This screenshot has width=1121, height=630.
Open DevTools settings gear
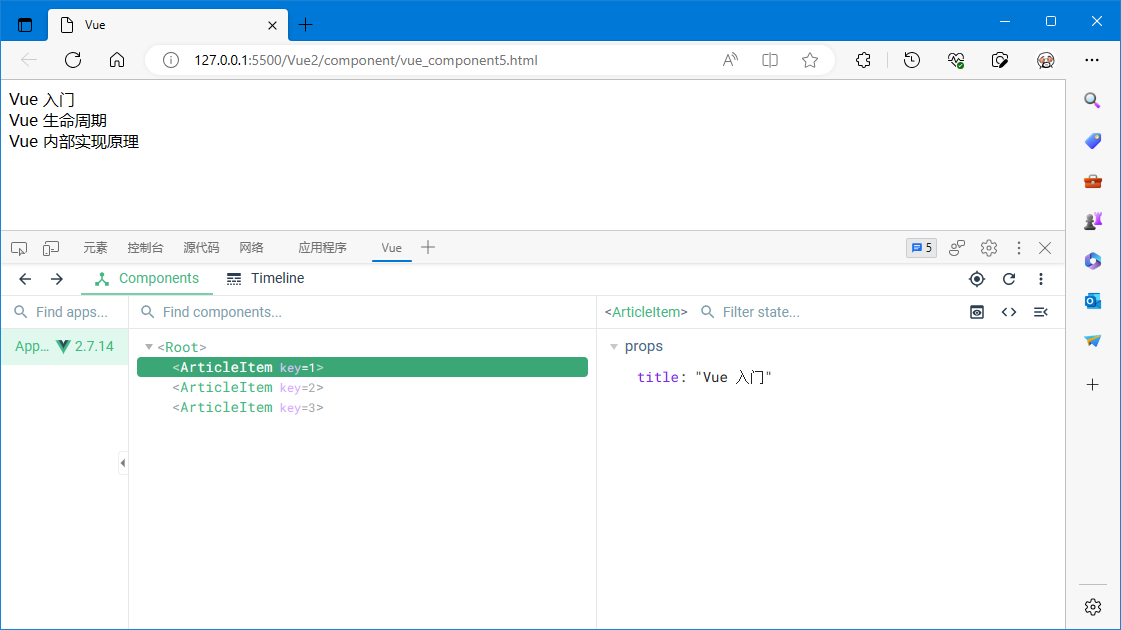989,248
